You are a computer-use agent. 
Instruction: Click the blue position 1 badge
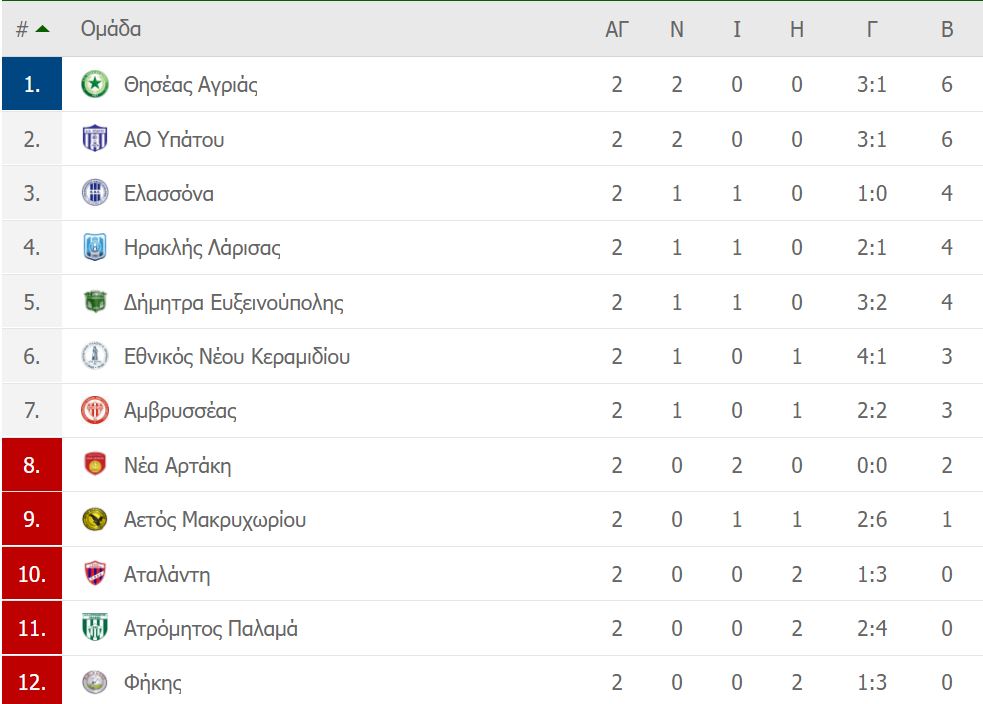pos(32,83)
